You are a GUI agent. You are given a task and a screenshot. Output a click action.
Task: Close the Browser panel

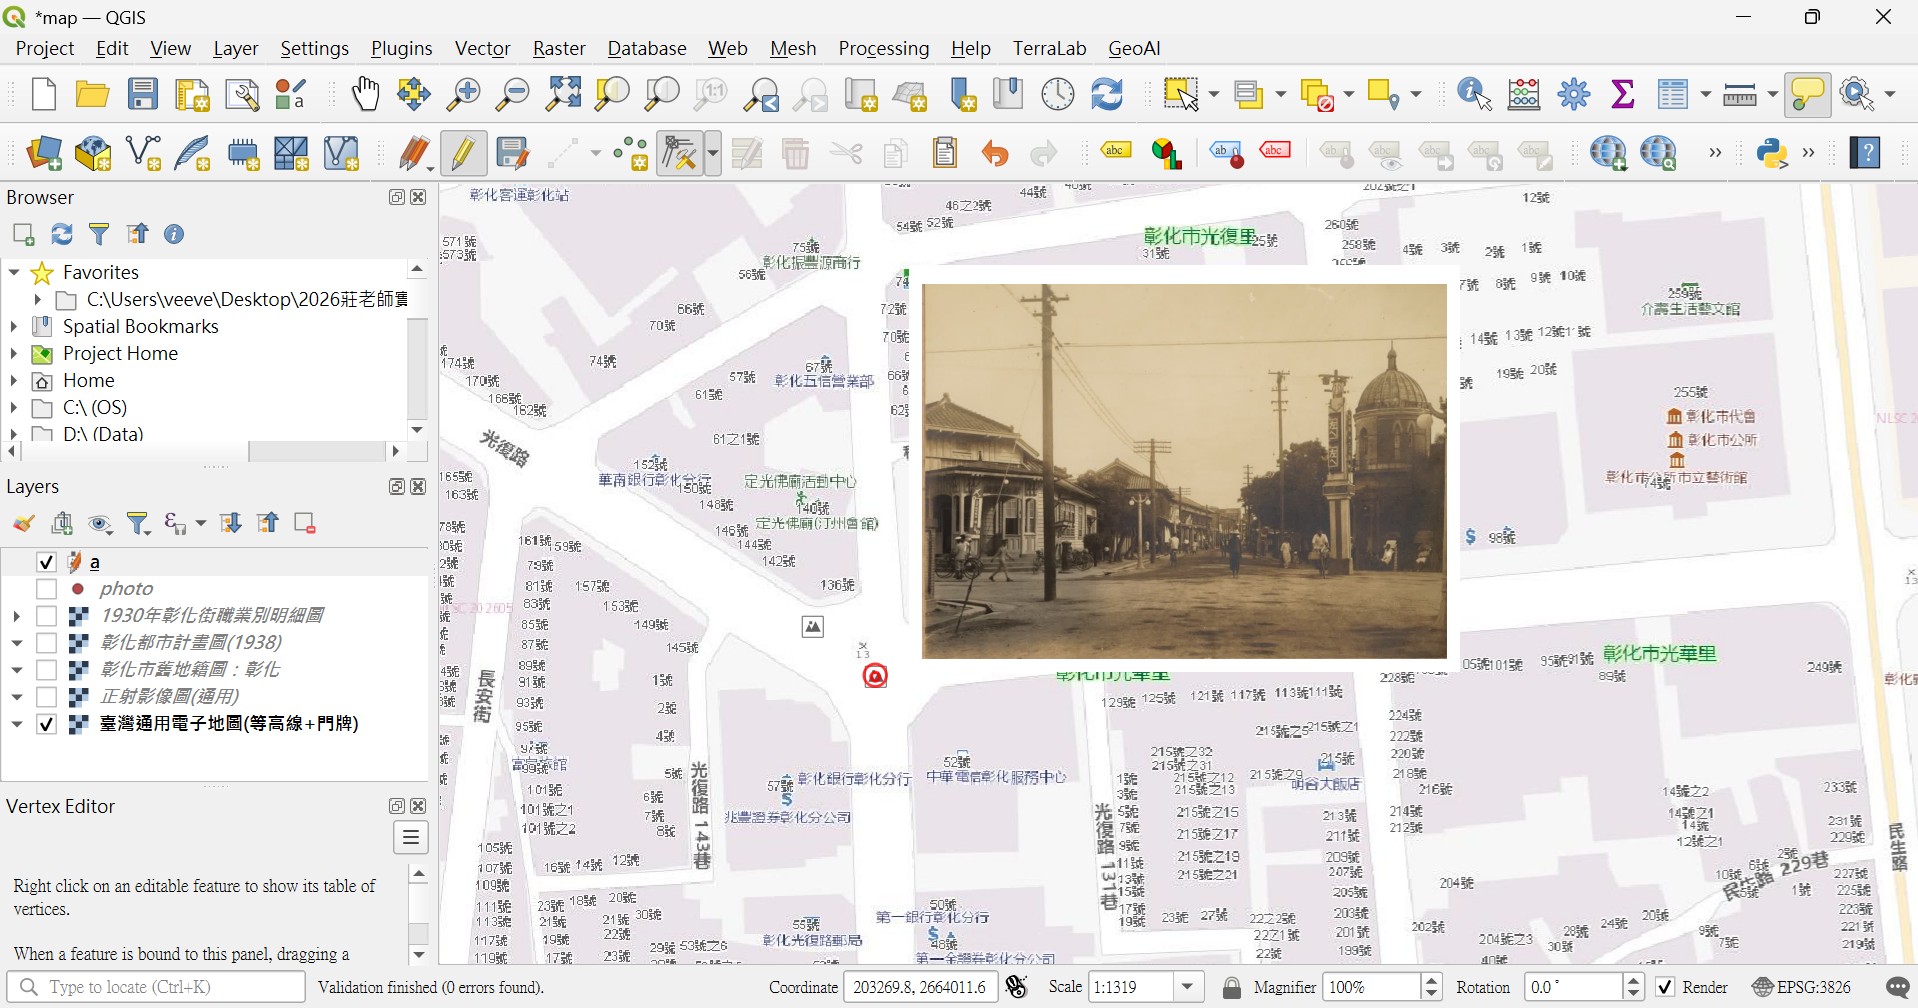pos(419,197)
